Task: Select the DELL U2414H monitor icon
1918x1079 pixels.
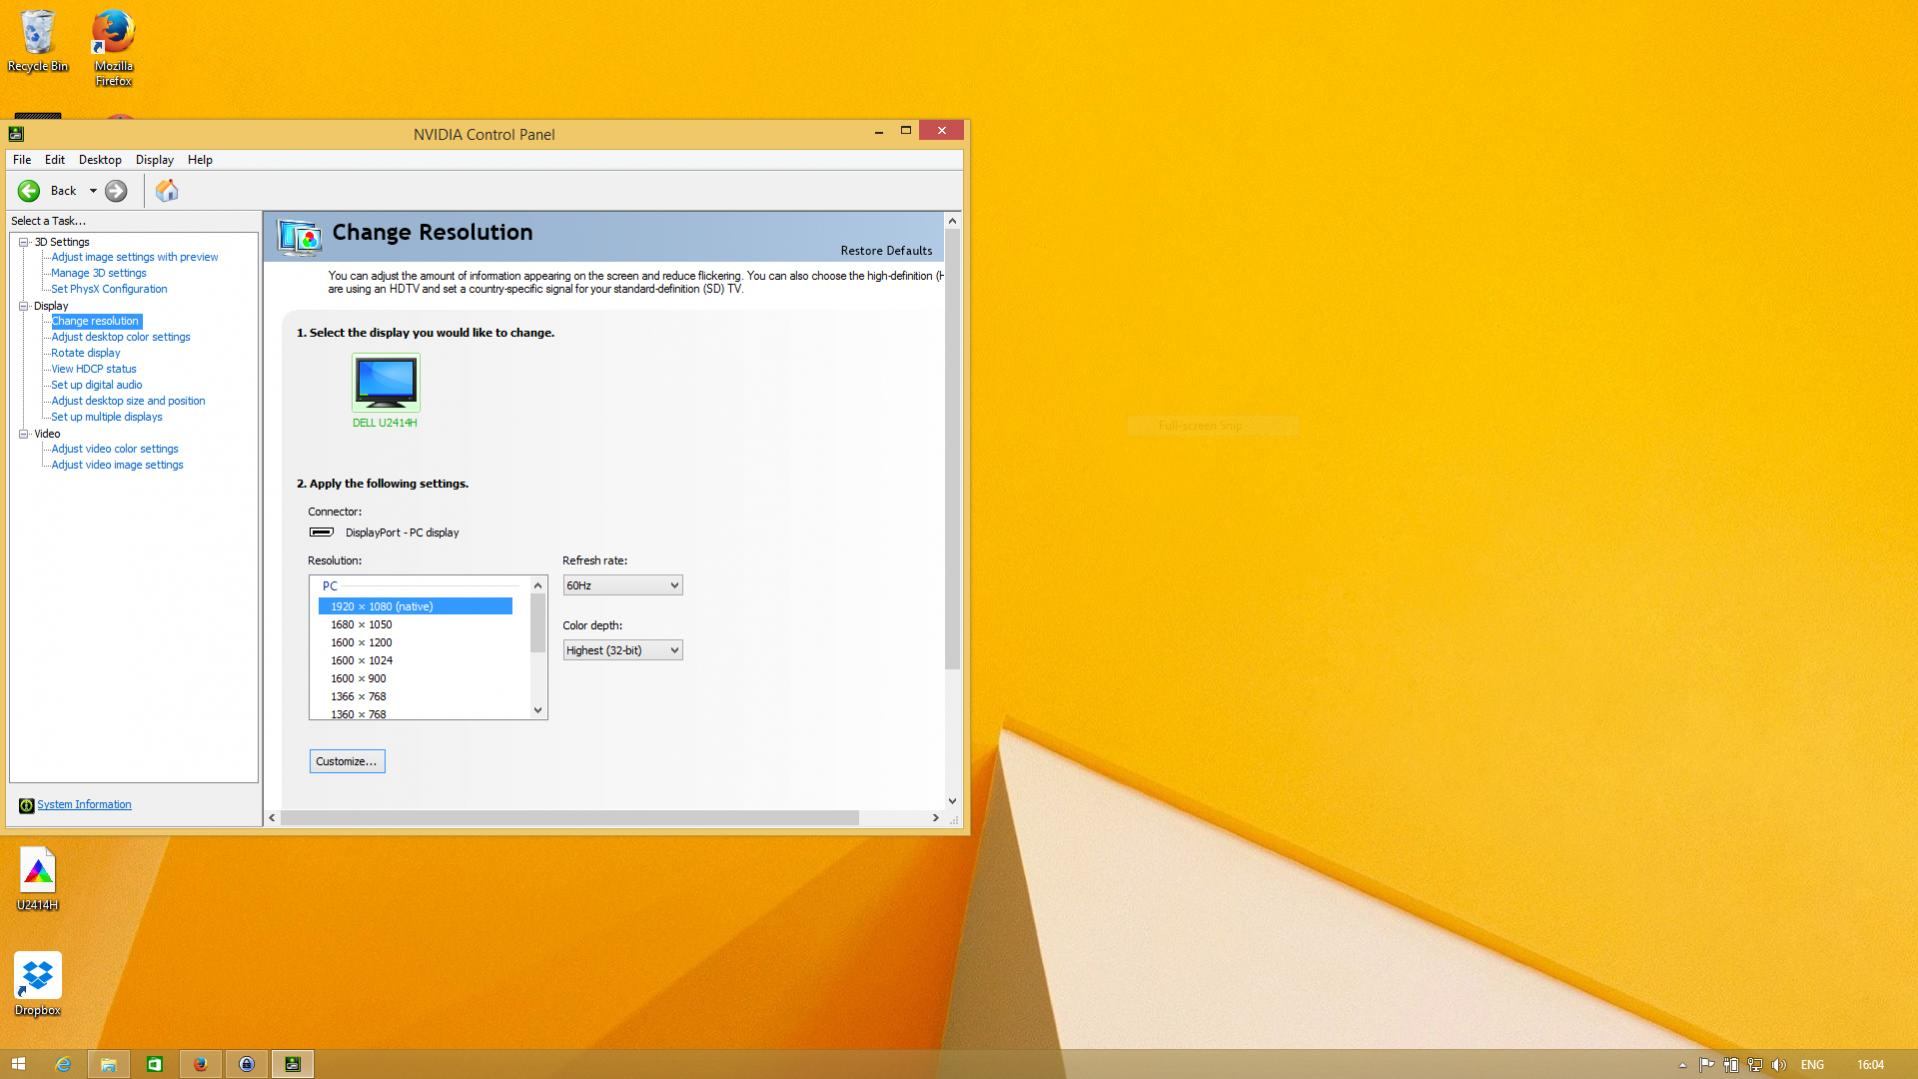Action: pos(386,382)
